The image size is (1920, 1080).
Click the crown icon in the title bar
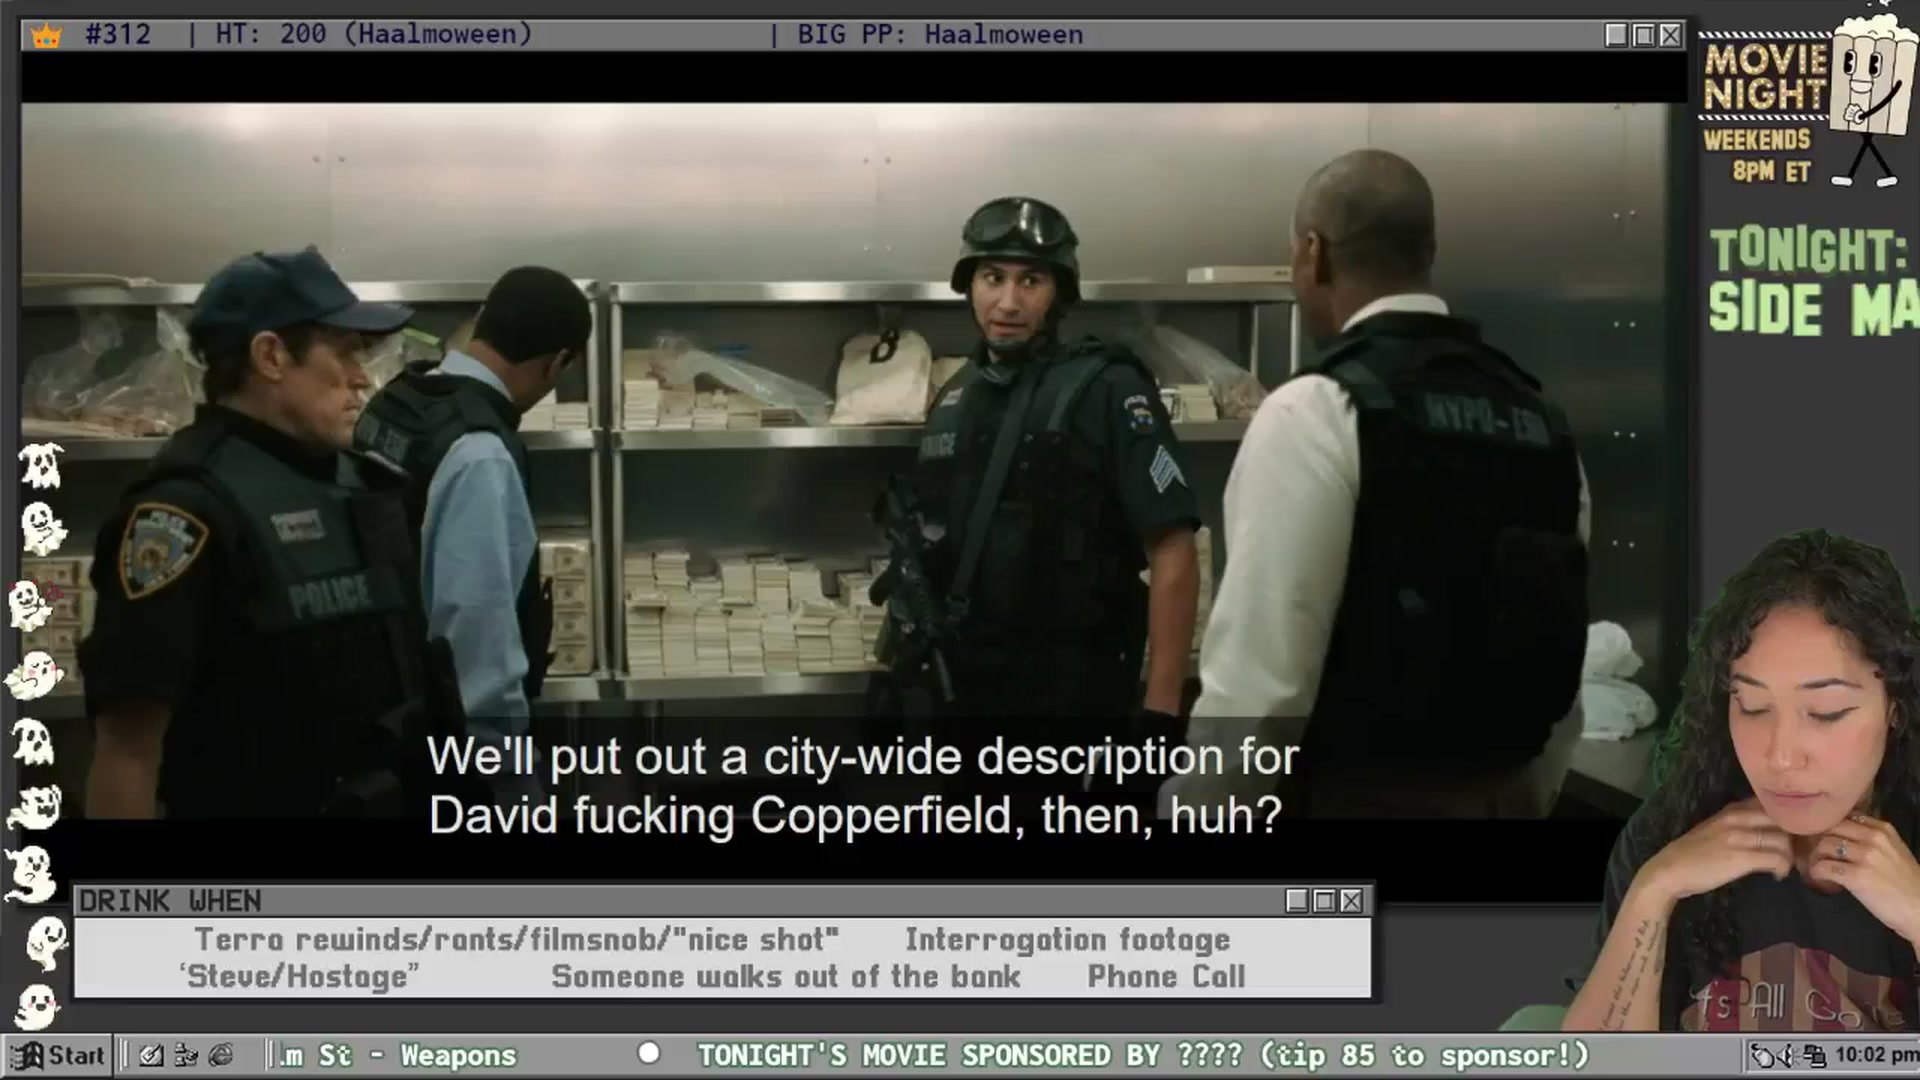pyautogui.click(x=46, y=36)
